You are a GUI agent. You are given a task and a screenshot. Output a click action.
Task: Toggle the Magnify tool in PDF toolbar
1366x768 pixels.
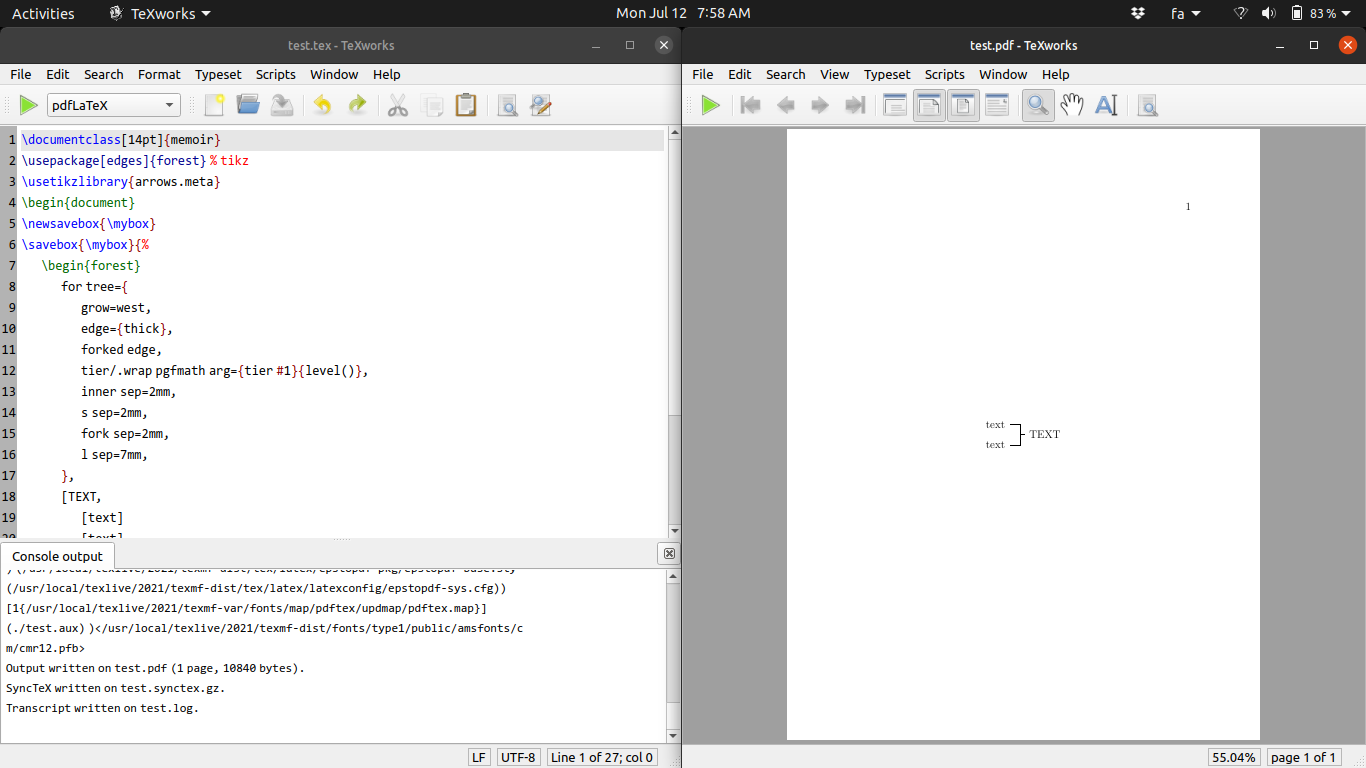(x=1038, y=105)
